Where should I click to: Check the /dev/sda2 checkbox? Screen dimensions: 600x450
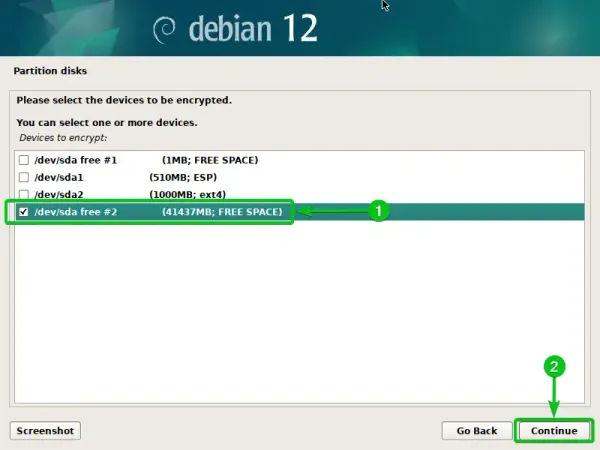tap(23, 194)
